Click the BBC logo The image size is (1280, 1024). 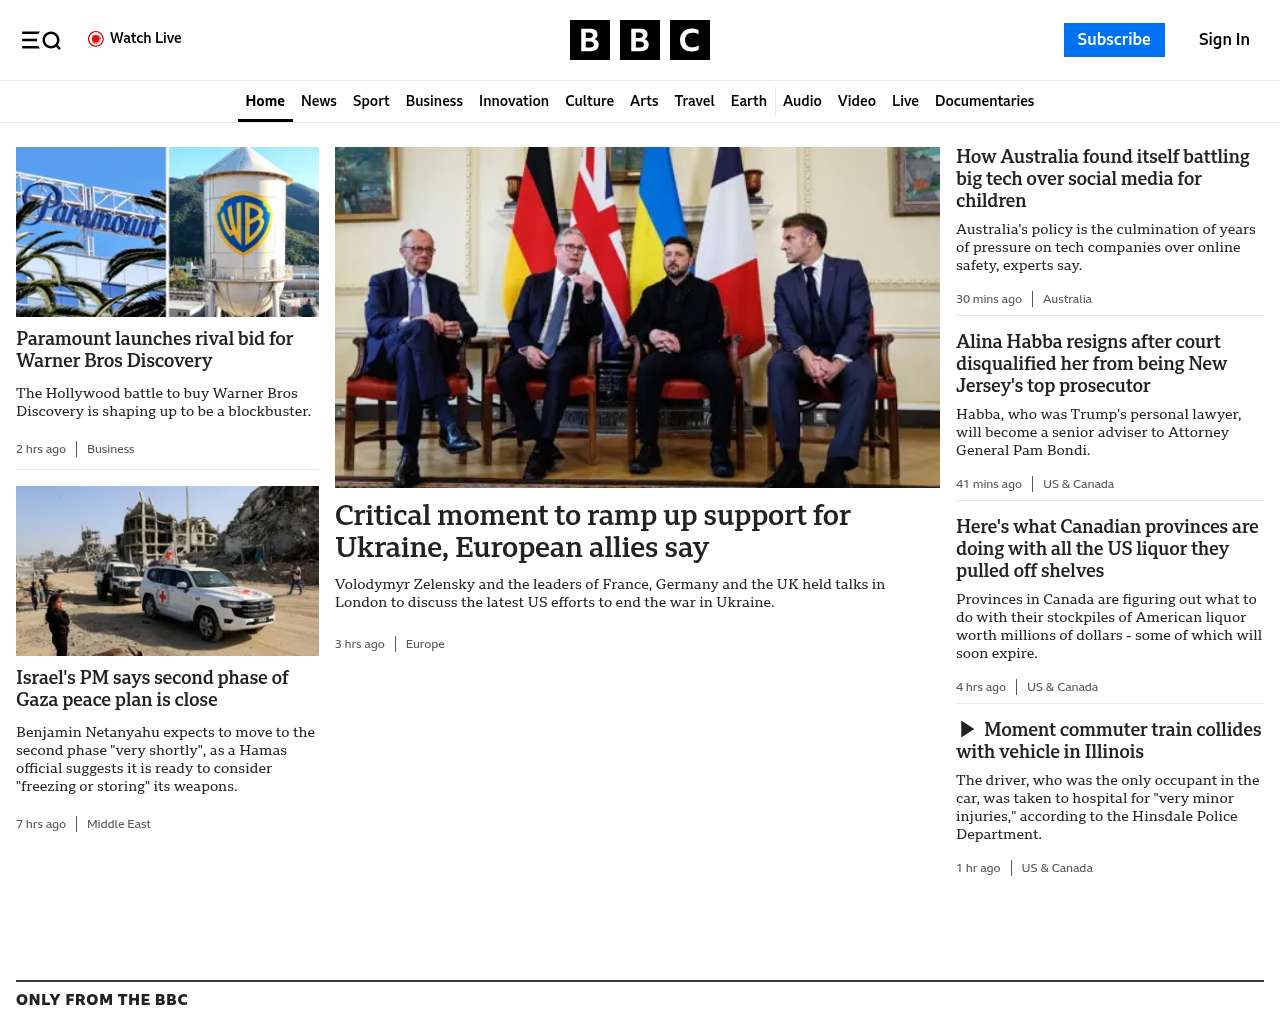coord(639,40)
